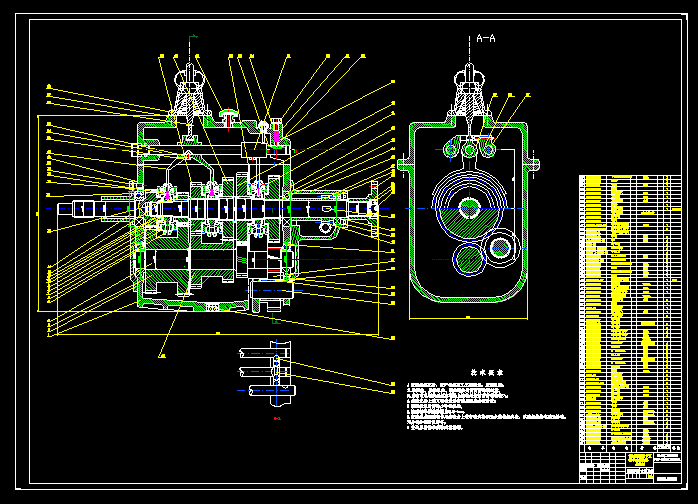The image size is (698, 504).
Task: Click the yellow title text in title block
Action: pyautogui.click(x=639, y=460)
